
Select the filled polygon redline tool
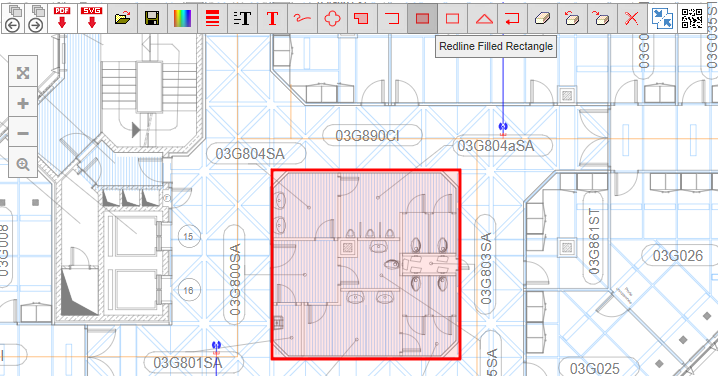pyautogui.click(x=362, y=18)
